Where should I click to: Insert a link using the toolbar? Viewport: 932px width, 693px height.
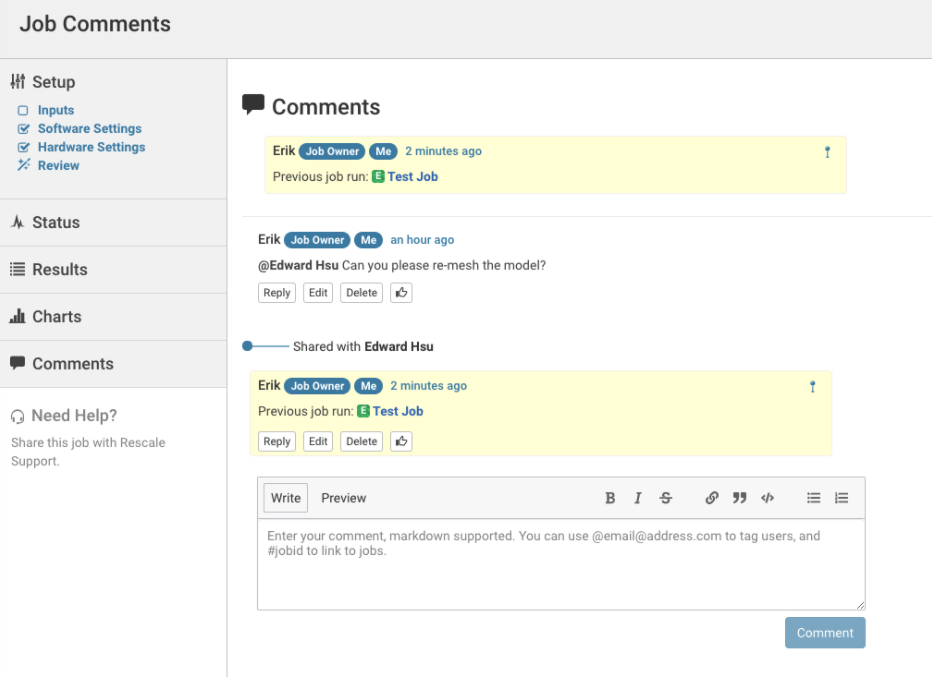(x=712, y=498)
